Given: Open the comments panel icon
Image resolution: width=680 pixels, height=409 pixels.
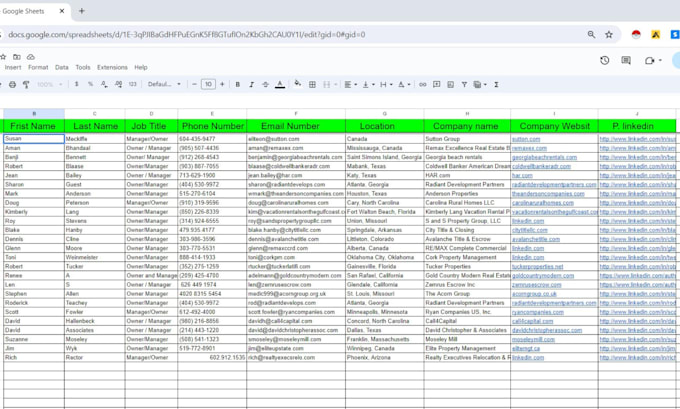Looking at the screenshot, I should pos(626,60).
